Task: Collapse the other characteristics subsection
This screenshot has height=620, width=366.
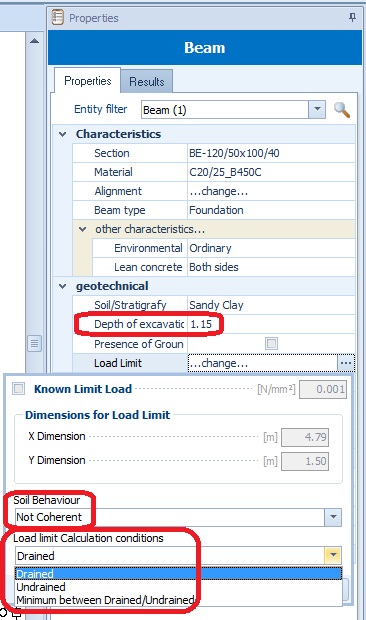Action: [83, 229]
